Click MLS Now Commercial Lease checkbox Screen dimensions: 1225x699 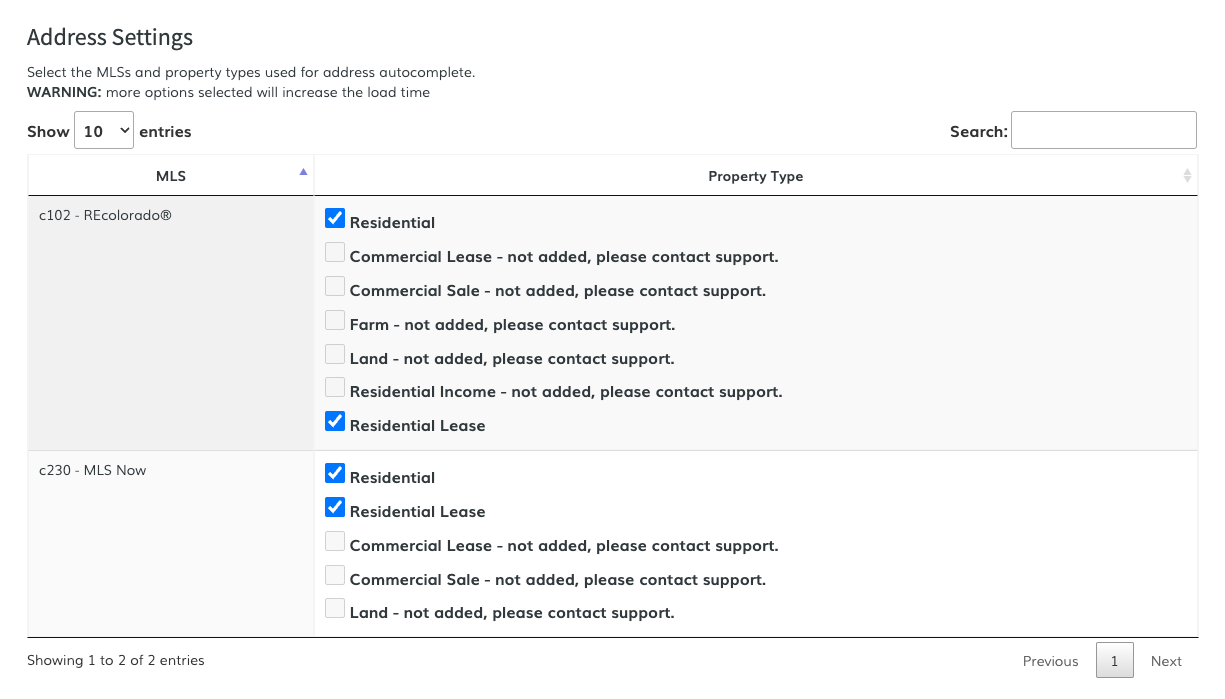(x=335, y=542)
